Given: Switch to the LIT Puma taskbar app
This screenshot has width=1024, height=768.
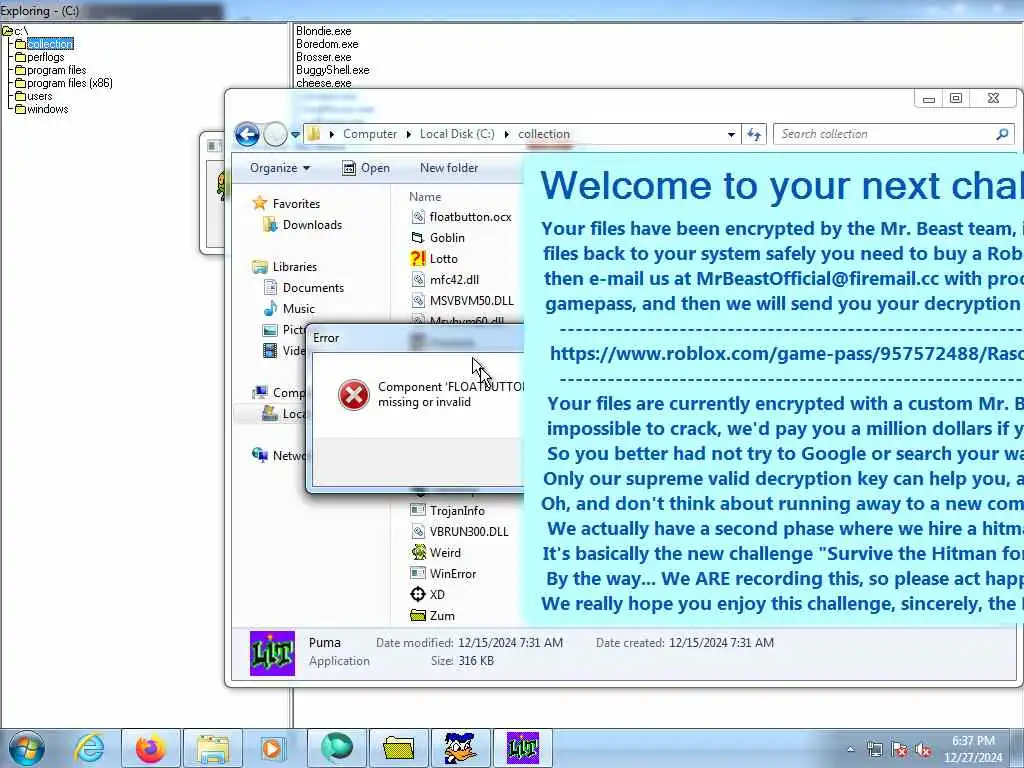Looking at the screenshot, I should (x=522, y=748).
